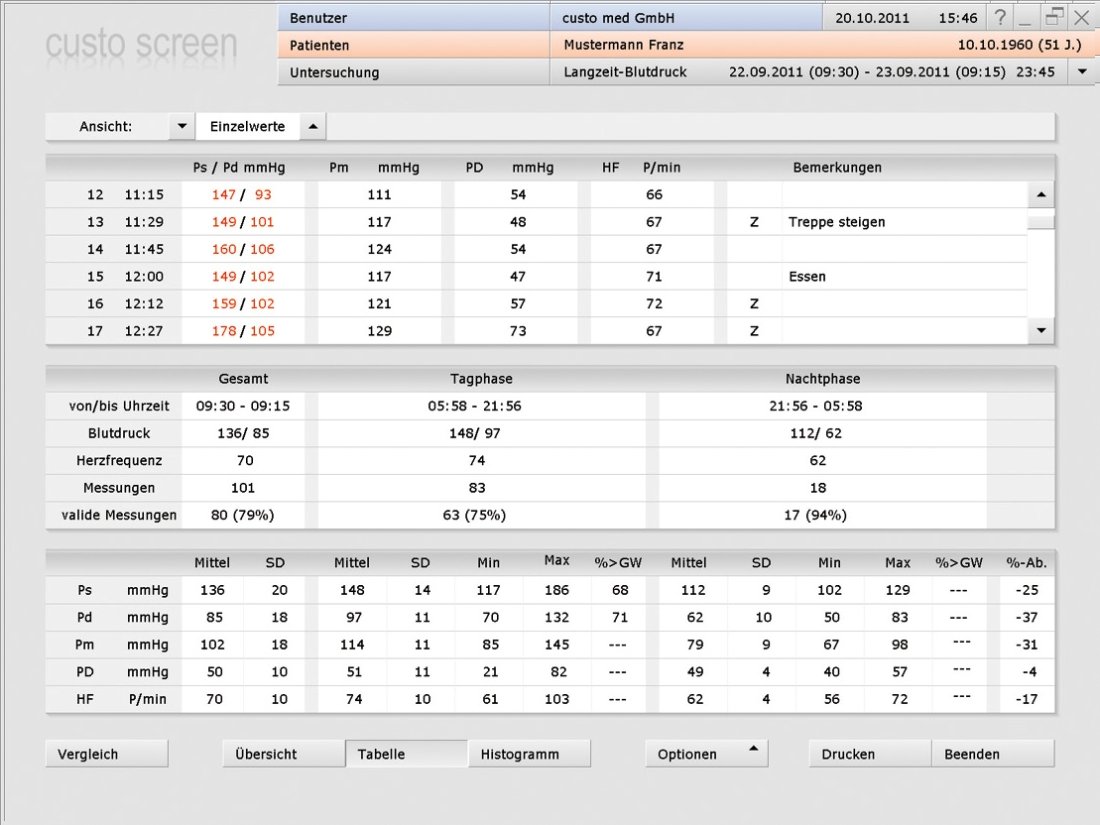Click the Untersuchung menu row

coord(413,72)
